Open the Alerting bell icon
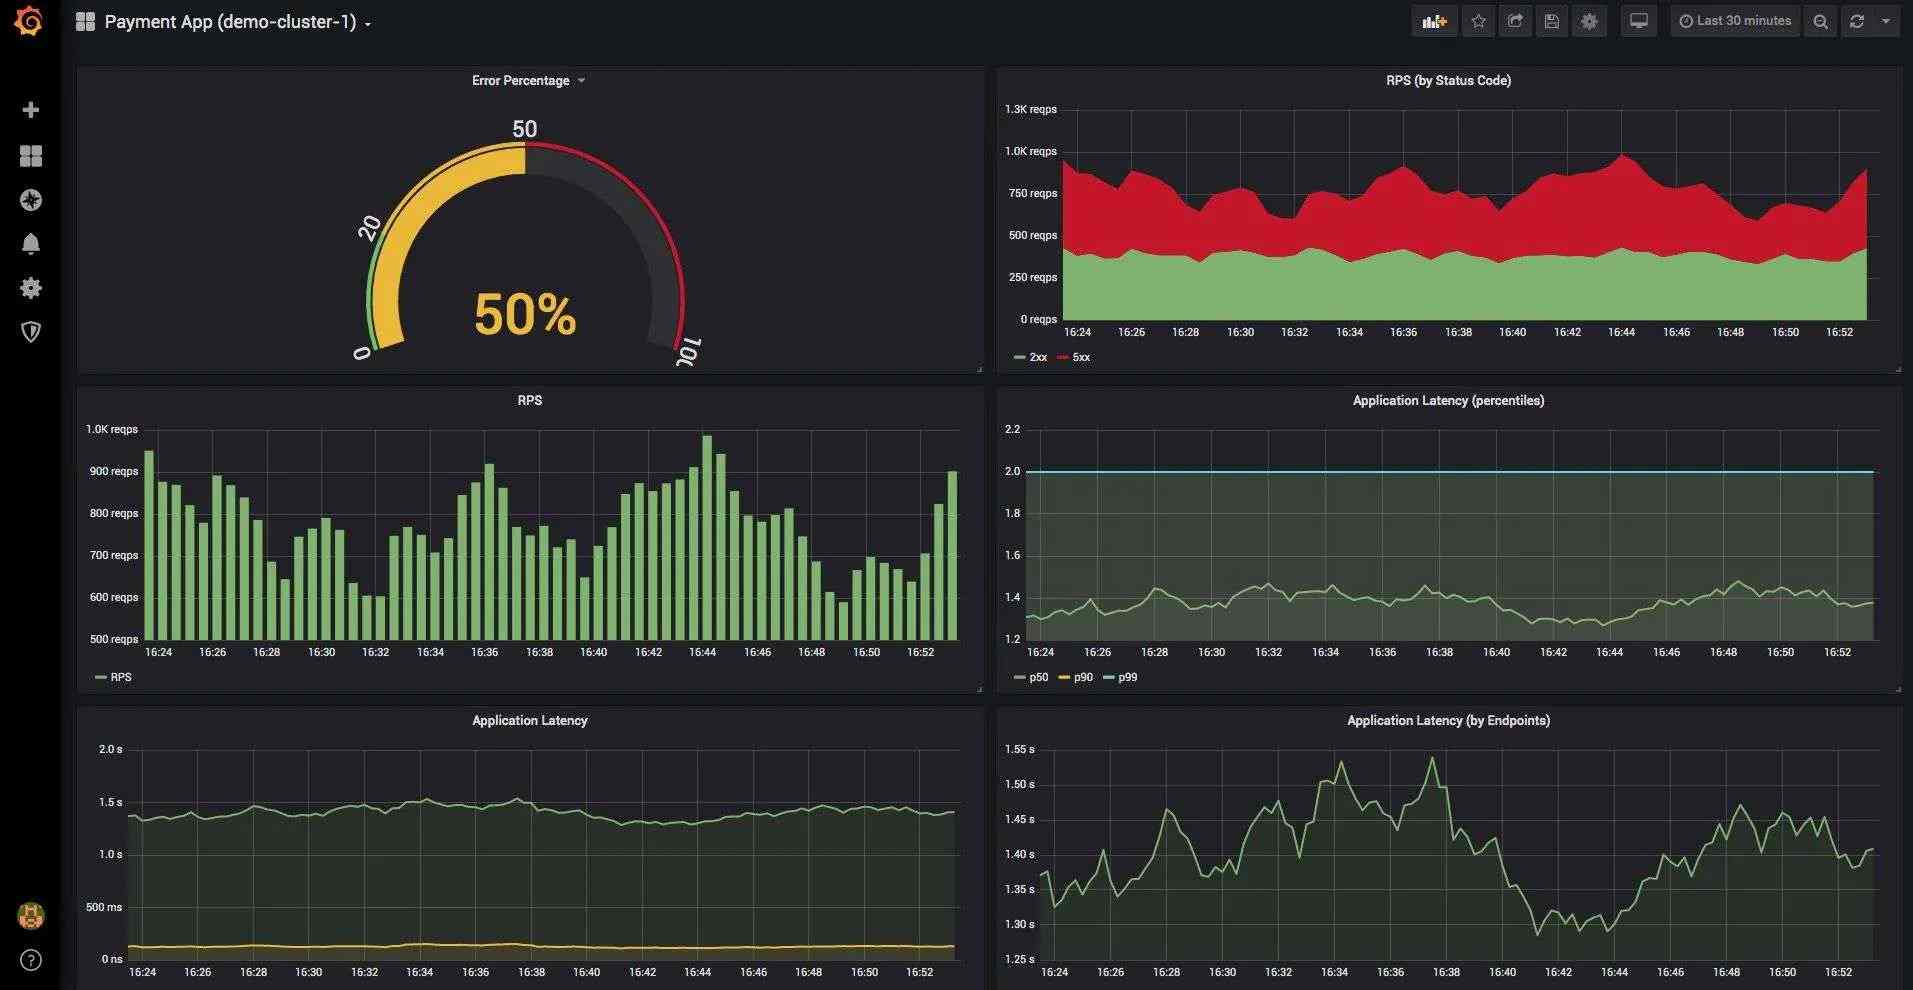 pyautogui.click(x=31, y=244)
